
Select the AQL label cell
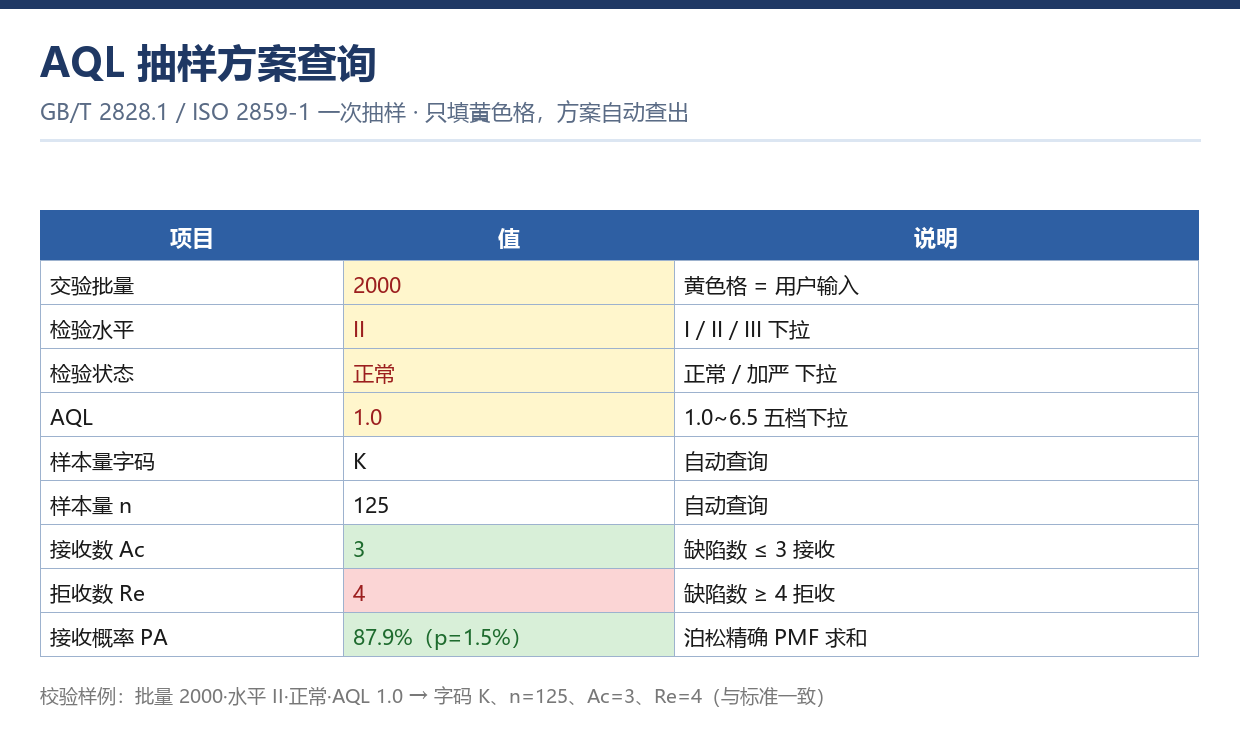192,415
